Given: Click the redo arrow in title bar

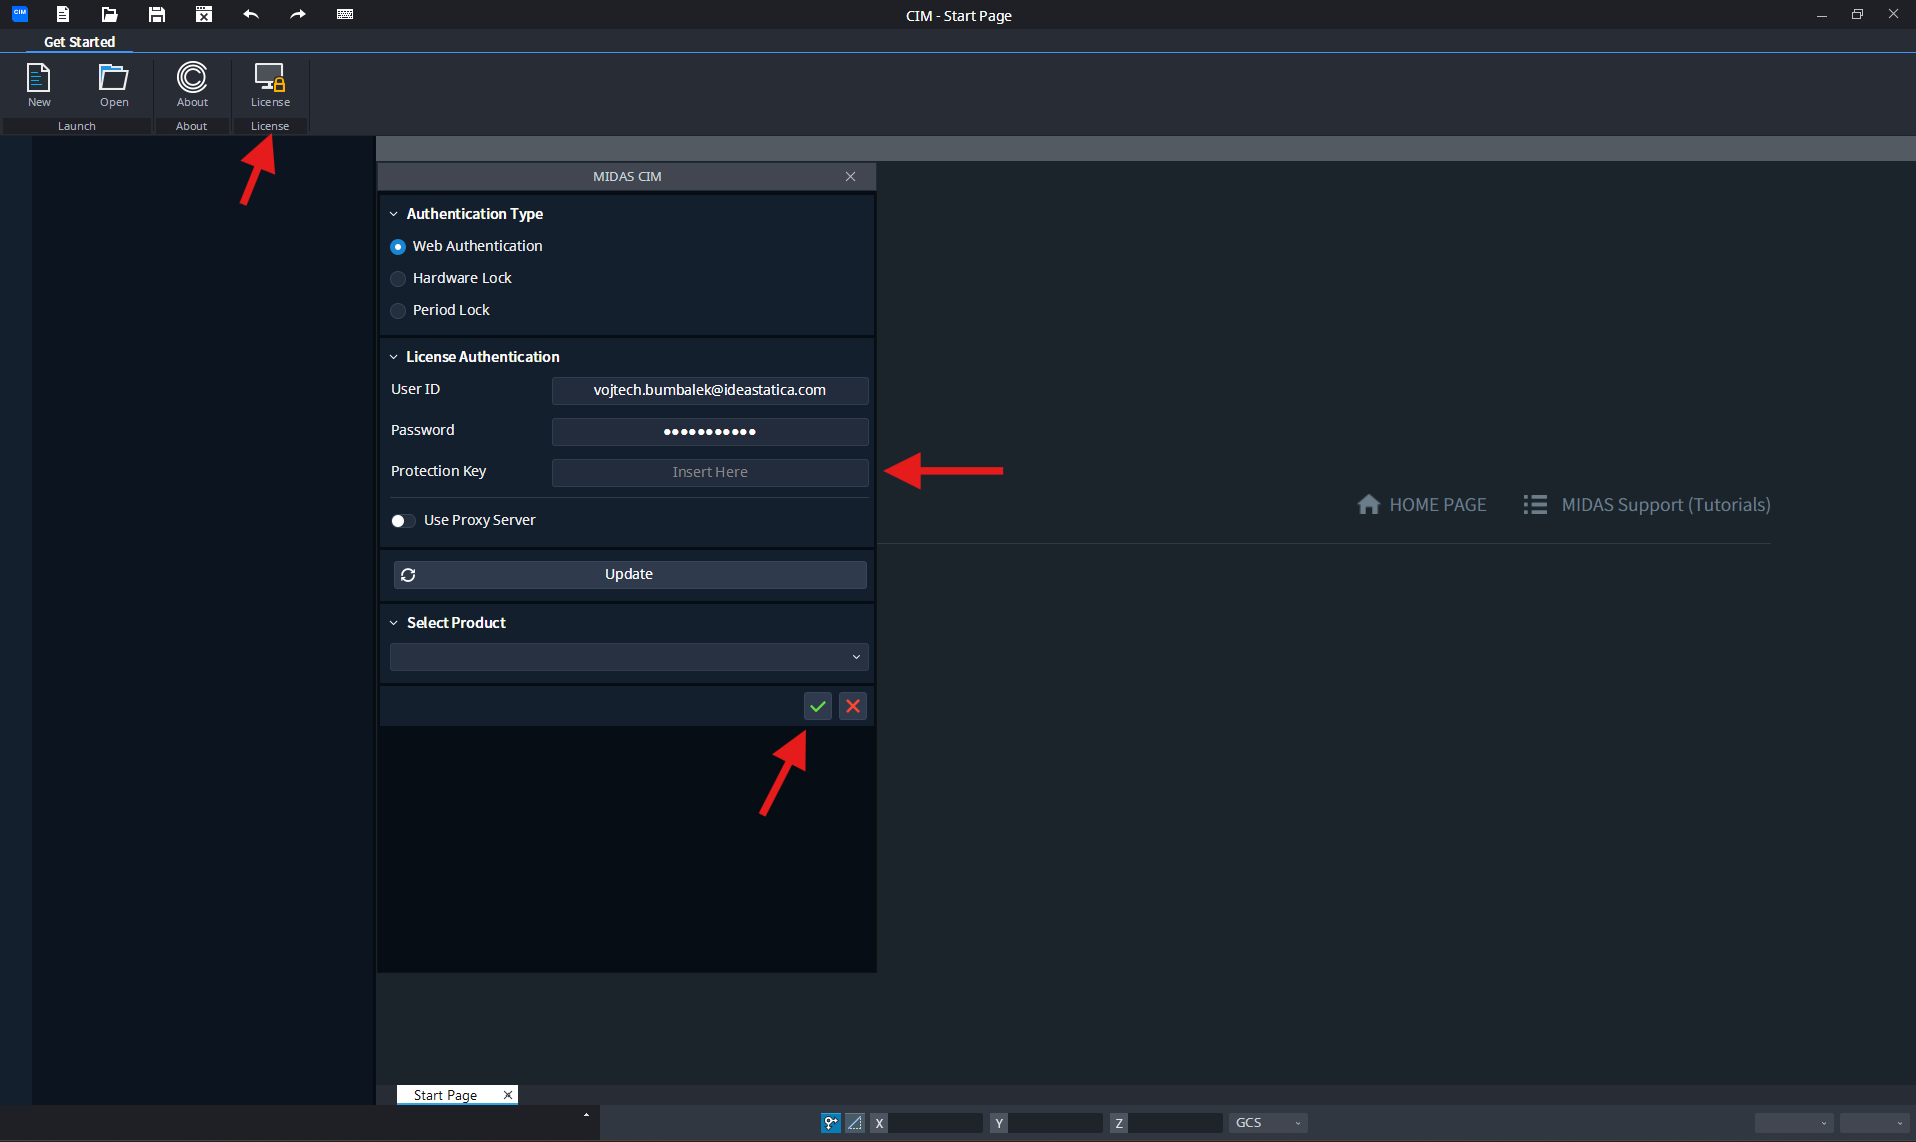Looking at the screenshot, I should (298, 14).
